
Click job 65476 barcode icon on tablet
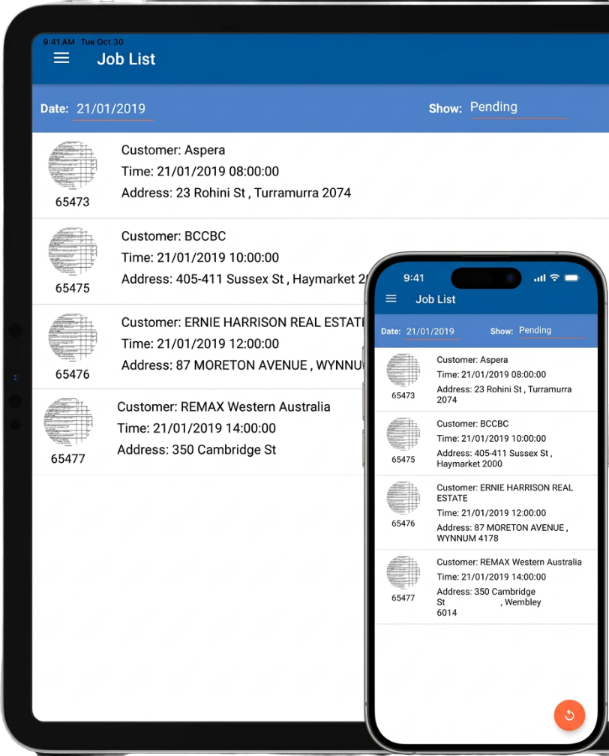click(72, 338)
